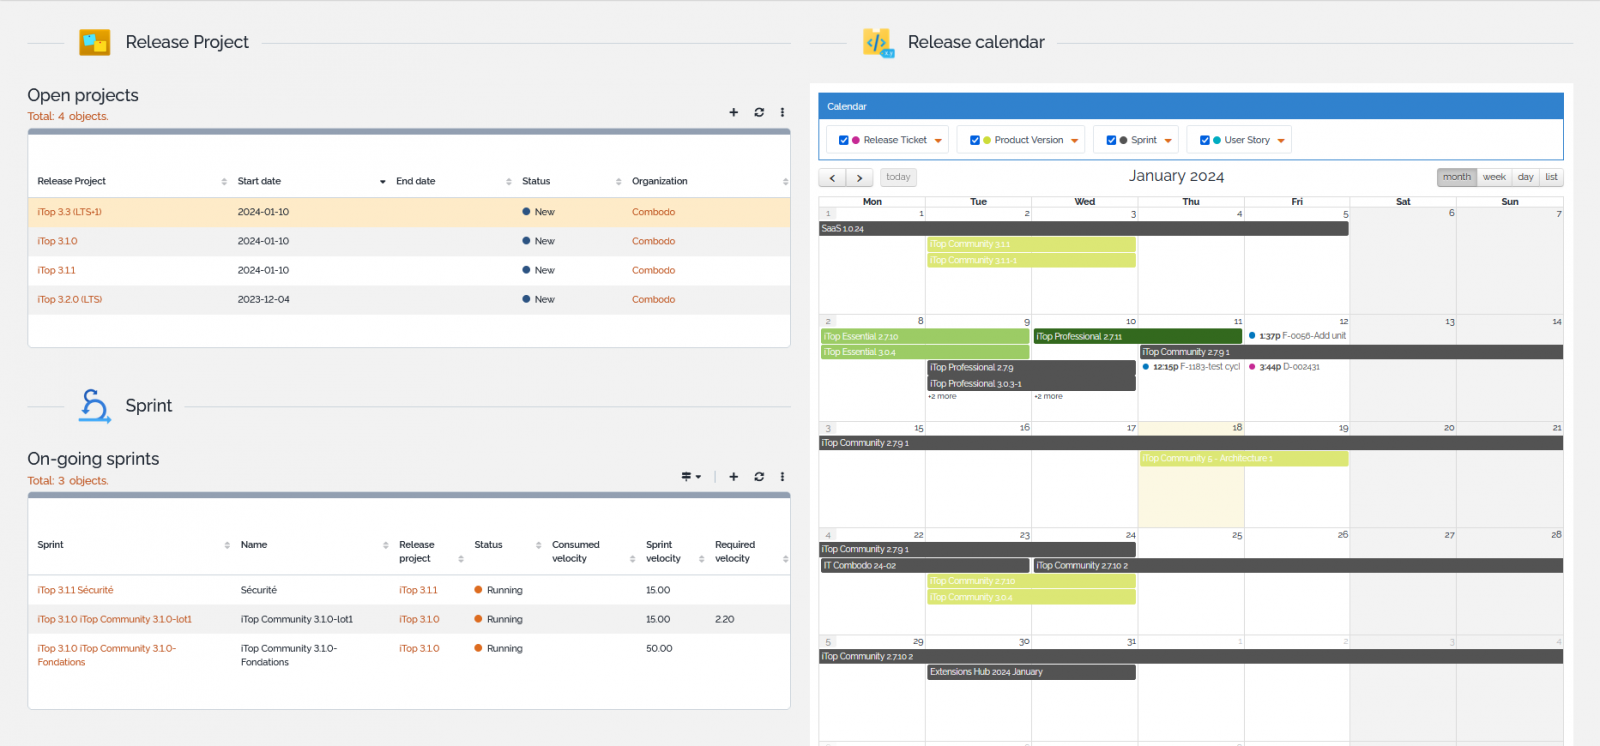Image resolution: width=1600 pixels, height=746 pixels.
Task: Click the Sprint section header icon
Action: 95,406
